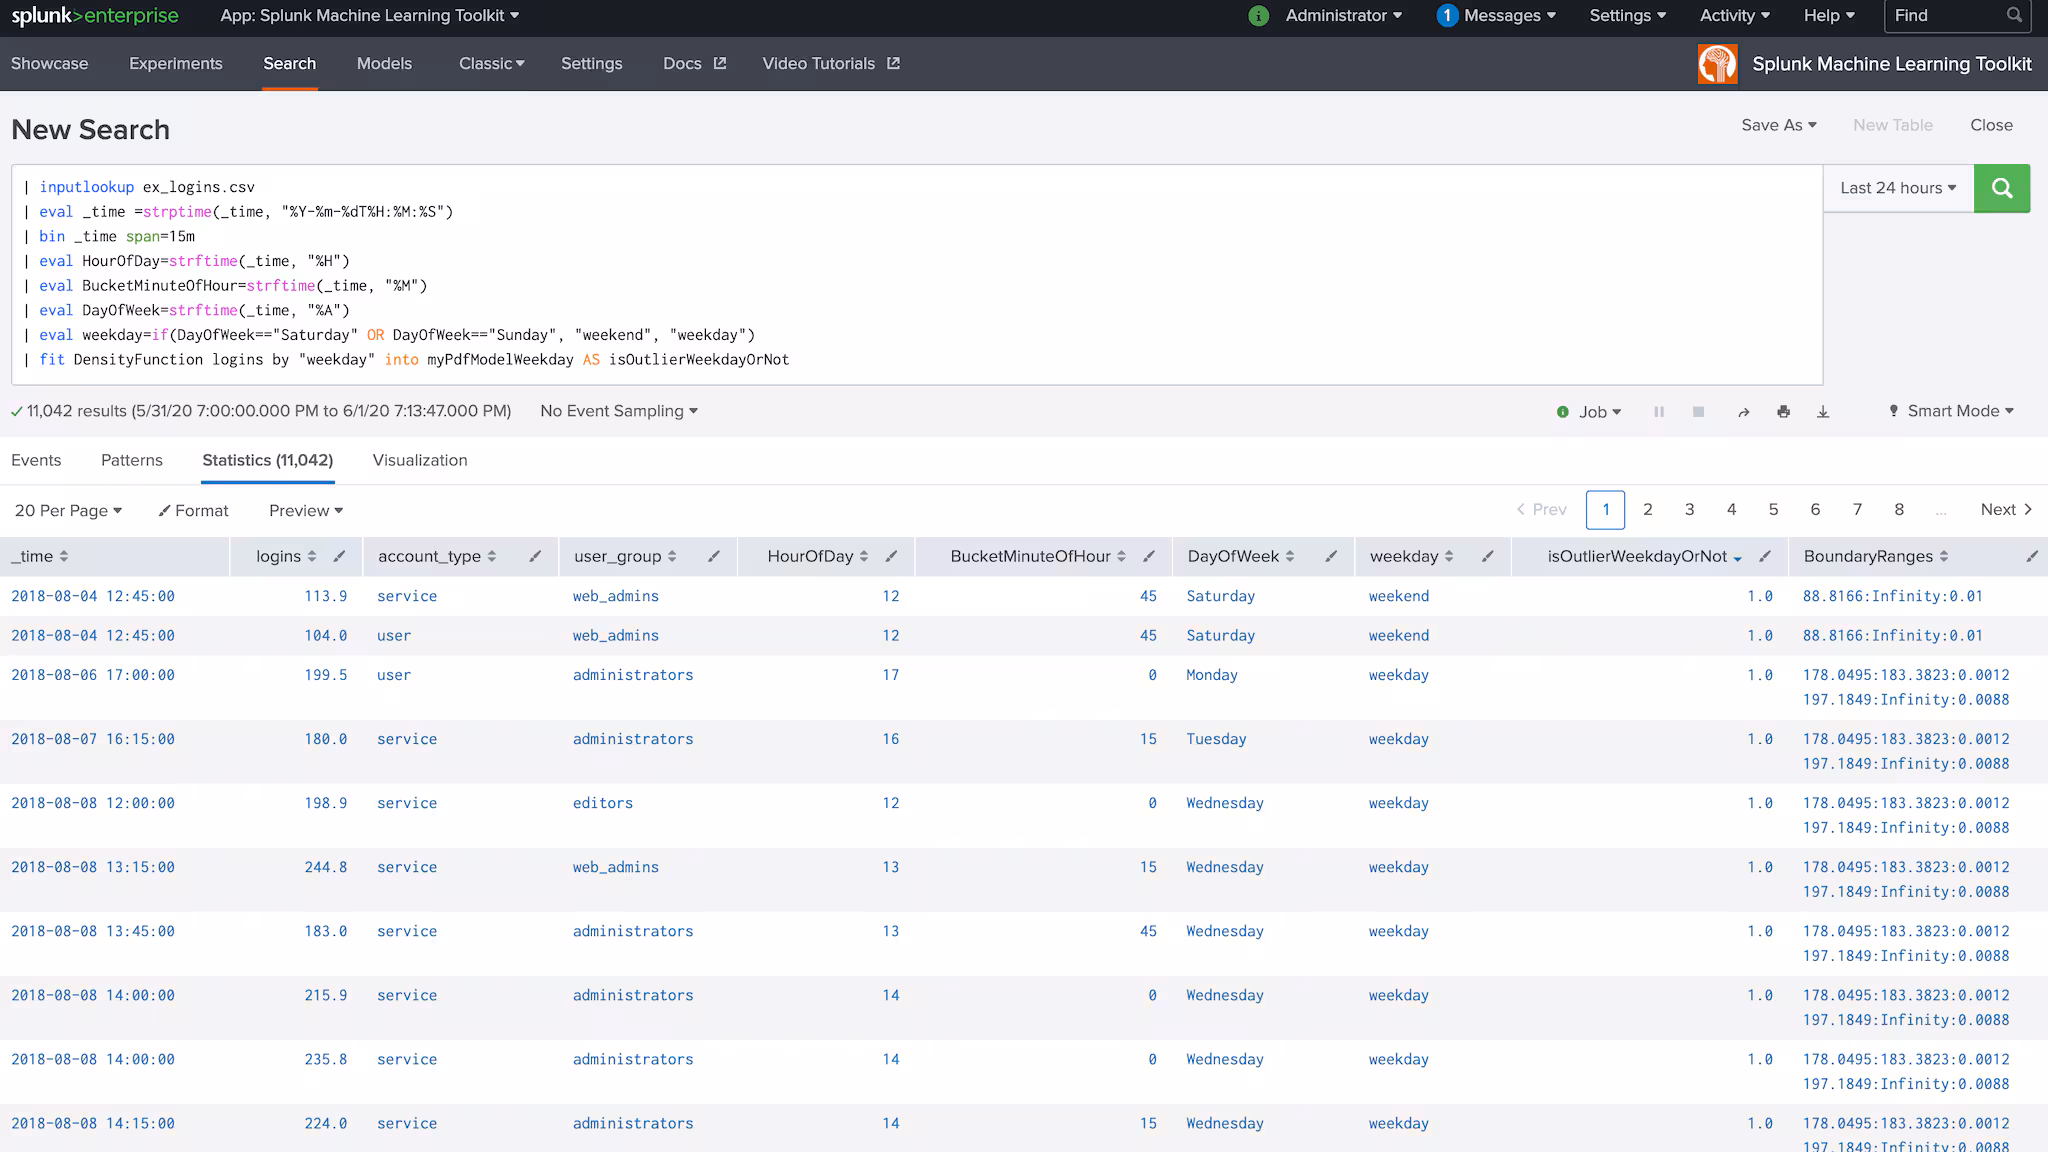Click the Next page link

(2005, 509)
